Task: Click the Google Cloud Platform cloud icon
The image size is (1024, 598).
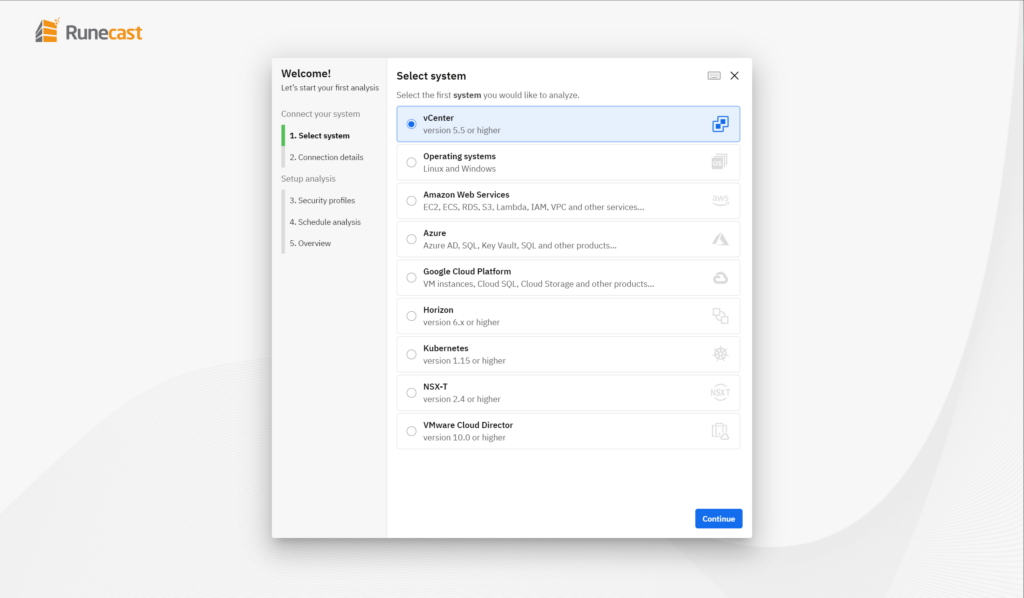Action: click(x=720, y=277)
